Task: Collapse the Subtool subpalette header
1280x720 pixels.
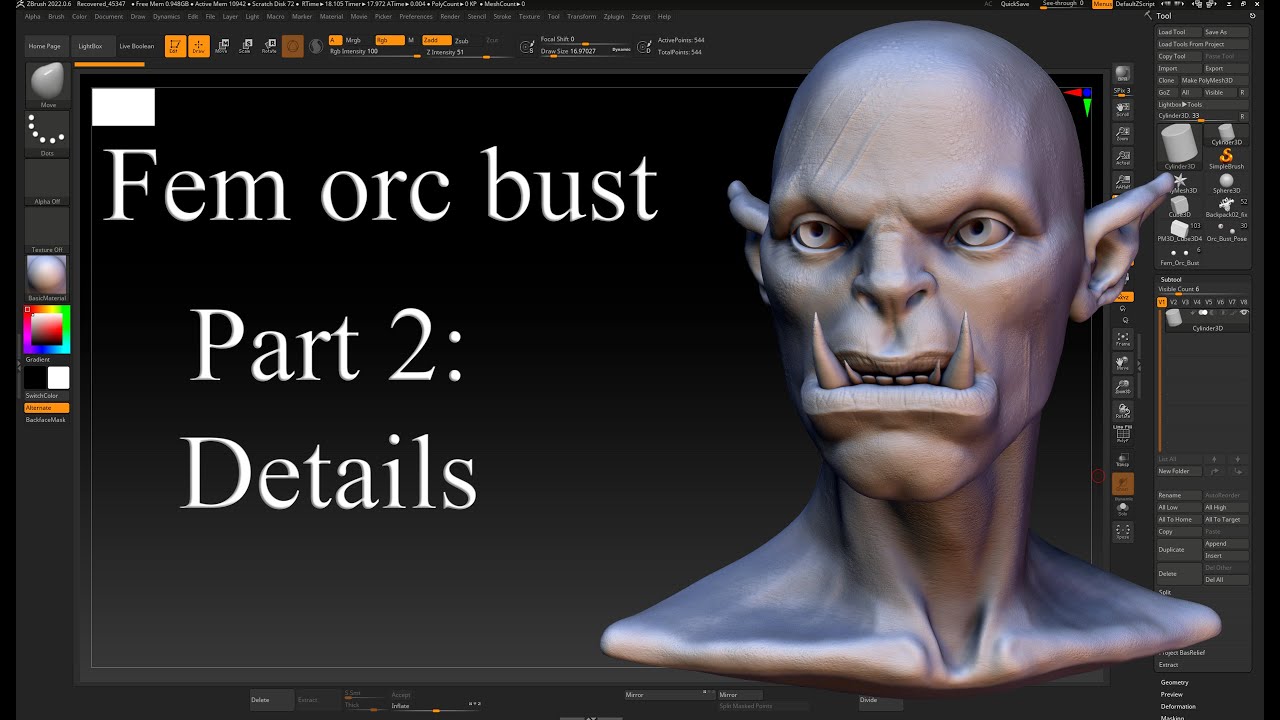Action: point(1170,279)
